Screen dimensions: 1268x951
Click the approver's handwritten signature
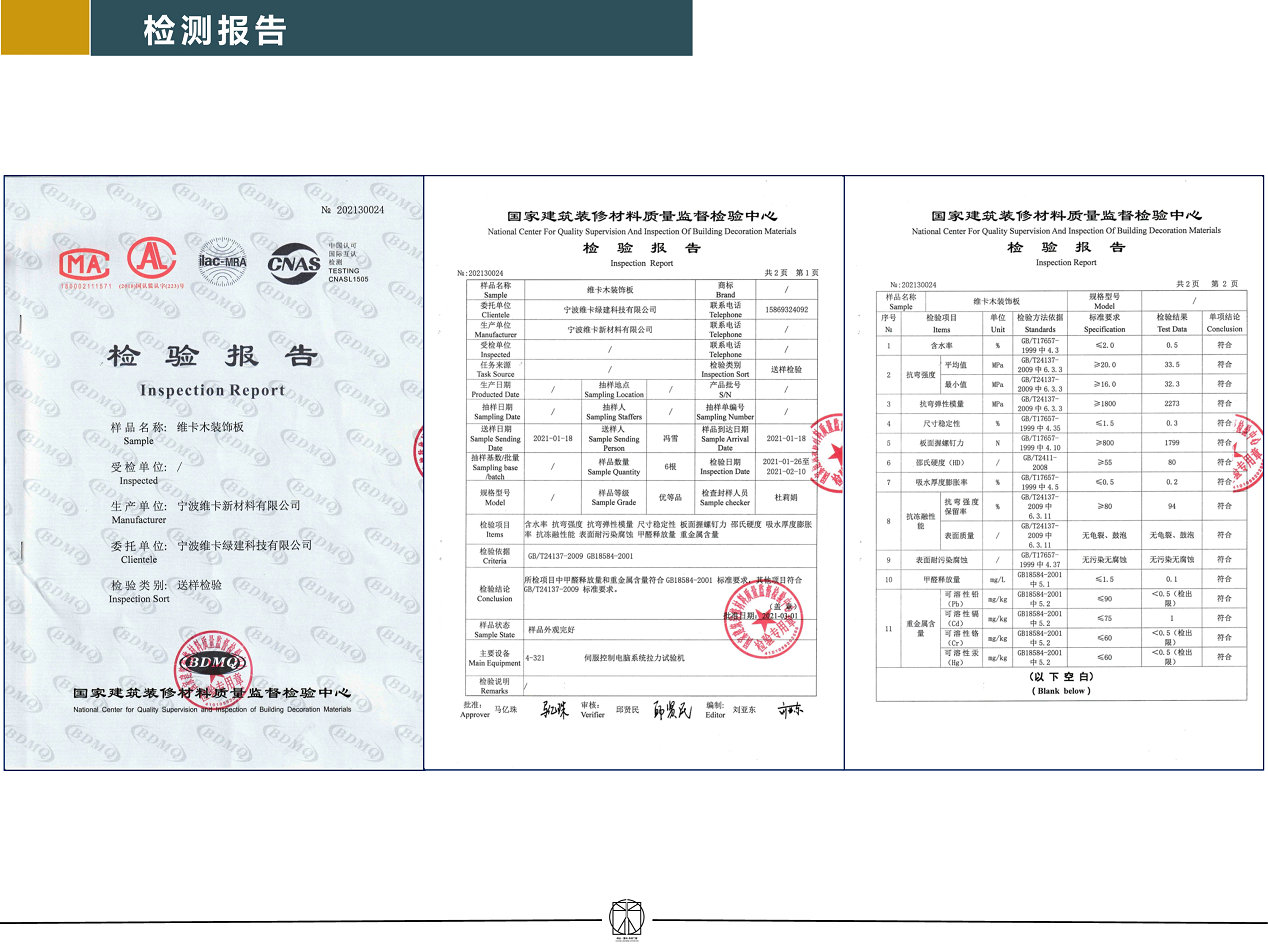(555, 710)
